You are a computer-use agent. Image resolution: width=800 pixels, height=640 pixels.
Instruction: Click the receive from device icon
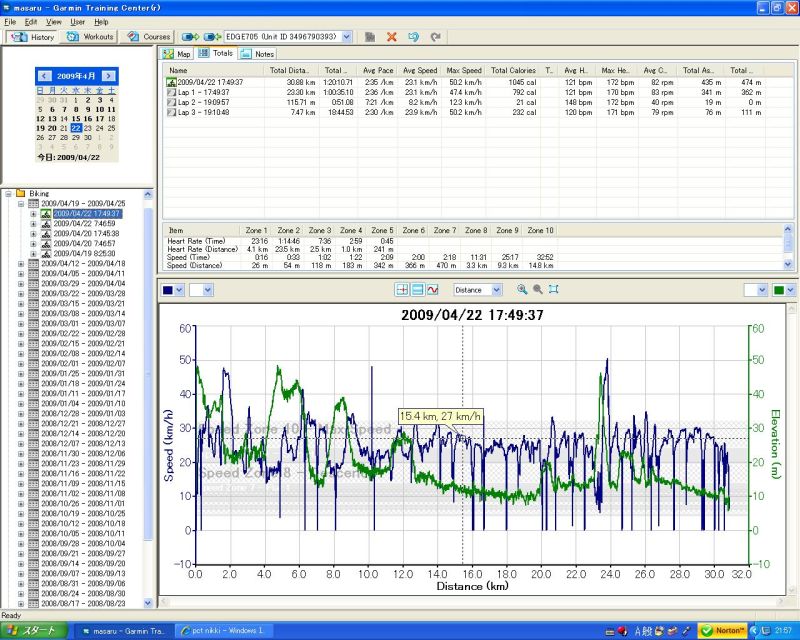211,37
